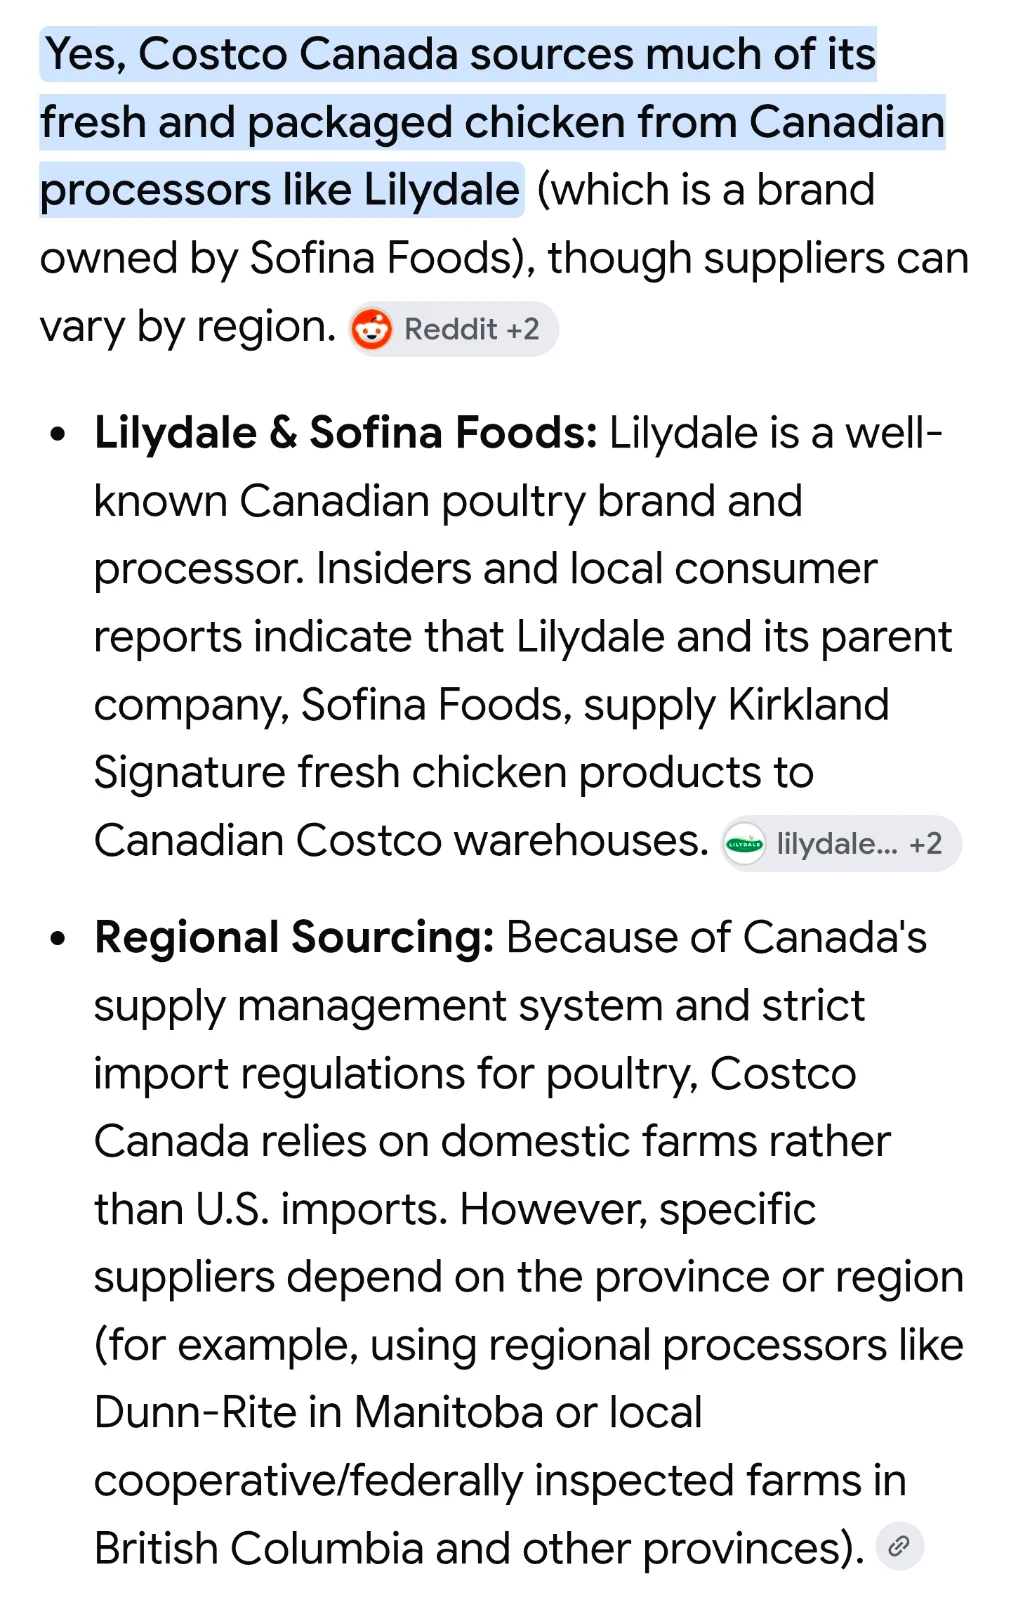Select the 'Lilydale & Sofina Foods:' heading
This screenshot has height=1600, width=1011.
[346, 433]
